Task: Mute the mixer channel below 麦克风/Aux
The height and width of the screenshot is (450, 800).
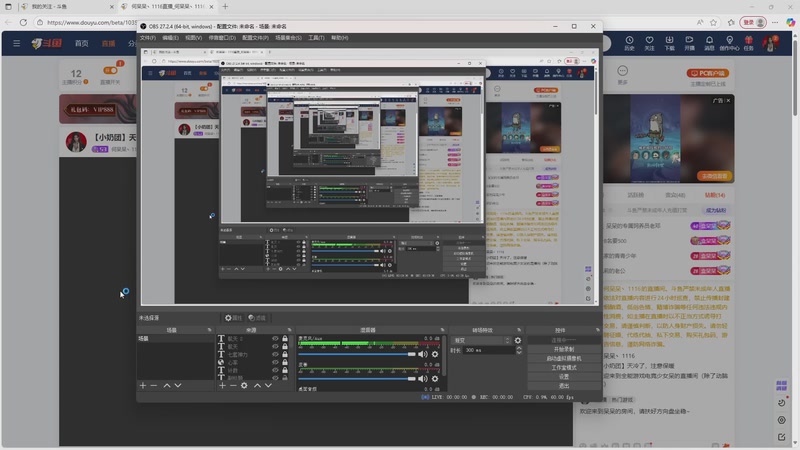Action: [x=423, y=379]
